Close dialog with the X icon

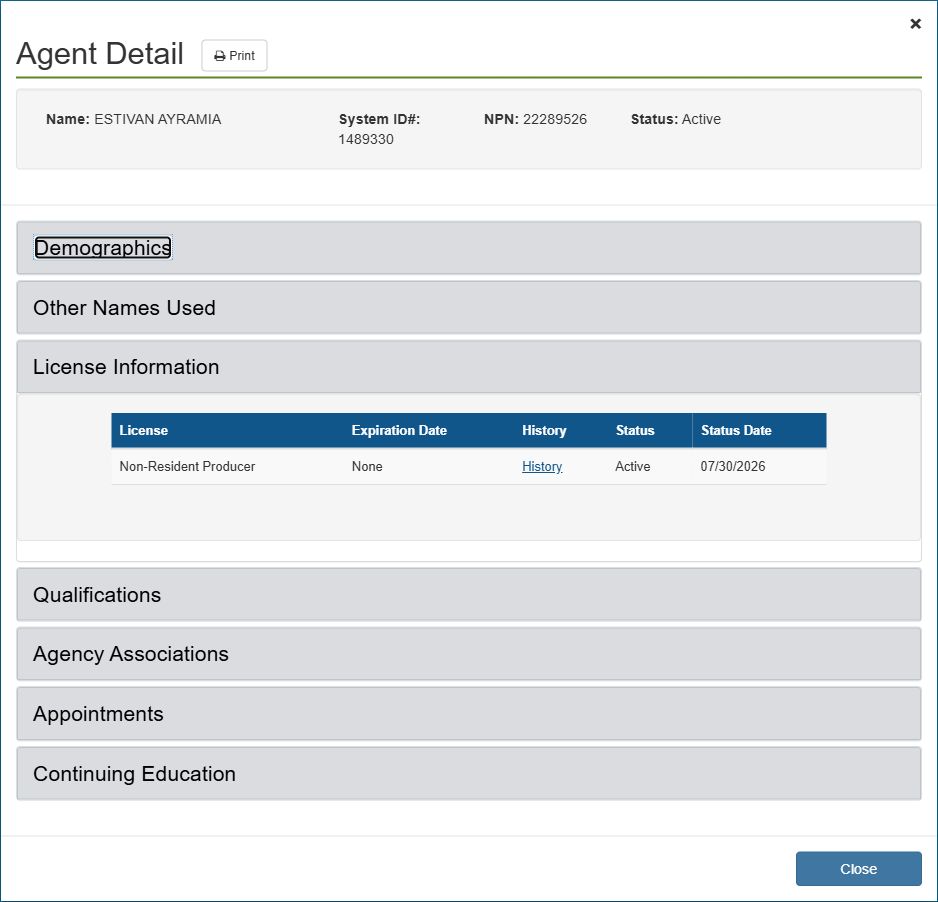(x=915, y=24)
